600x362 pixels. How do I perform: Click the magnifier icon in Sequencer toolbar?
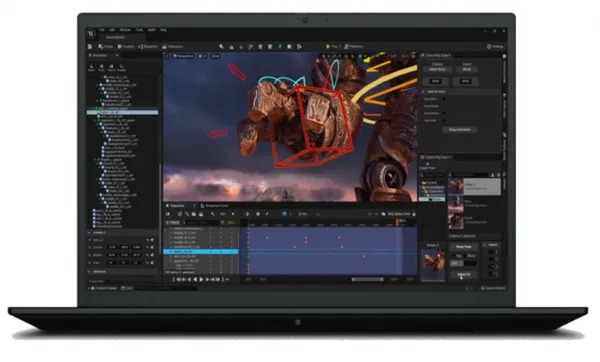(x=187, y=214)
